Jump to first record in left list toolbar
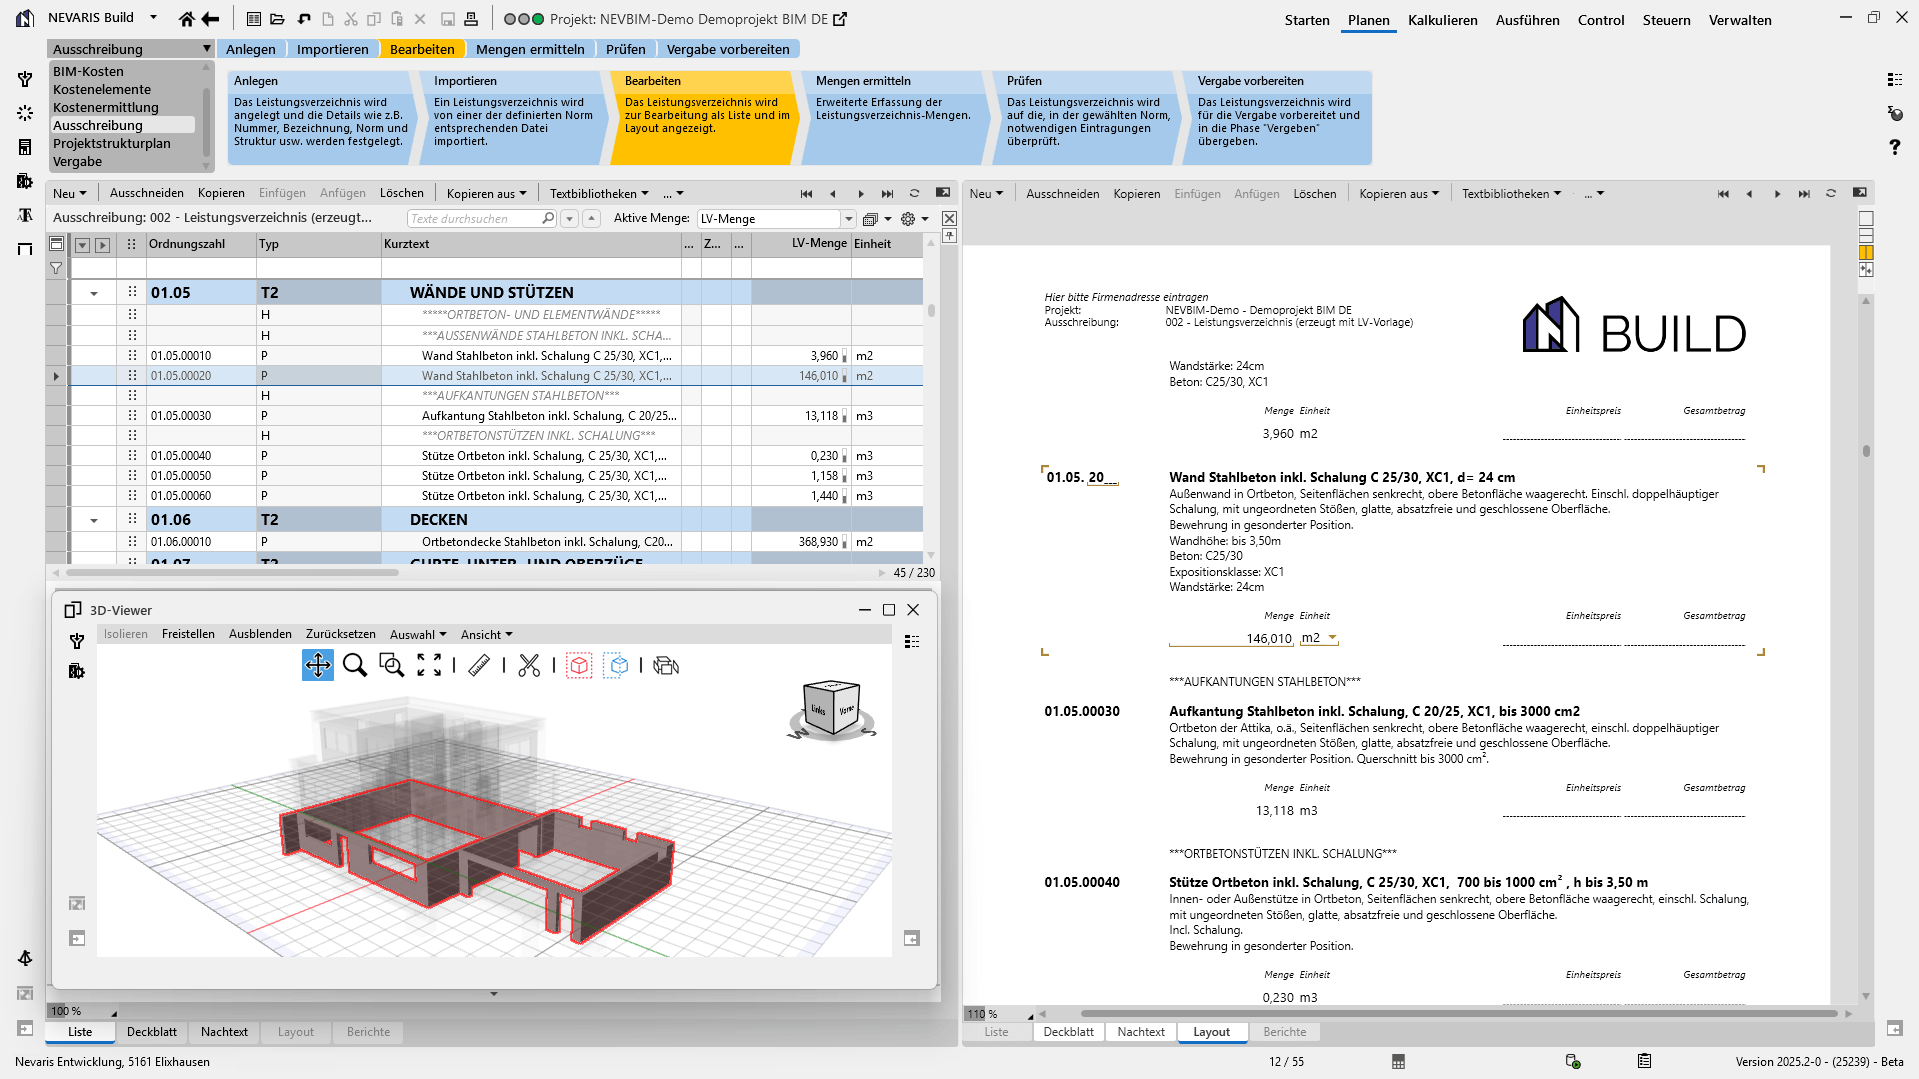Screen dimensions: 1919x1079 [x=806, y=193]
